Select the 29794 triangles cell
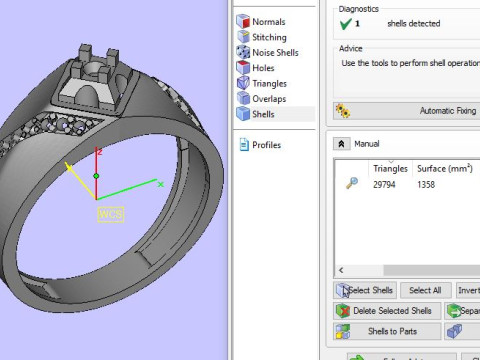 click(384, 184)
